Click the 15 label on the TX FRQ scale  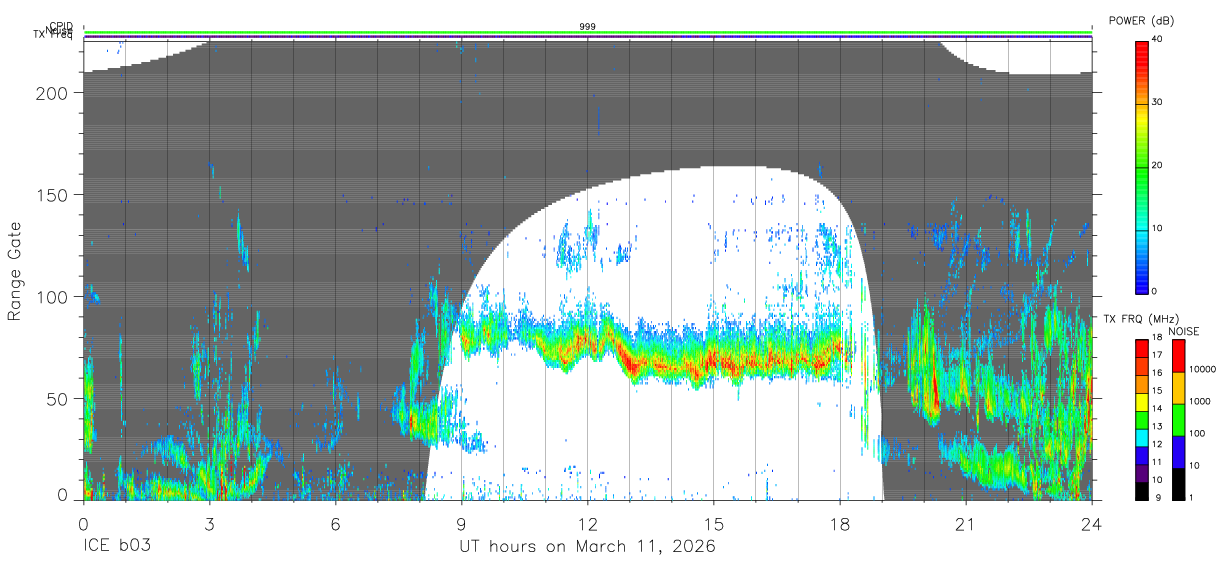click(x=1157, y=390)
